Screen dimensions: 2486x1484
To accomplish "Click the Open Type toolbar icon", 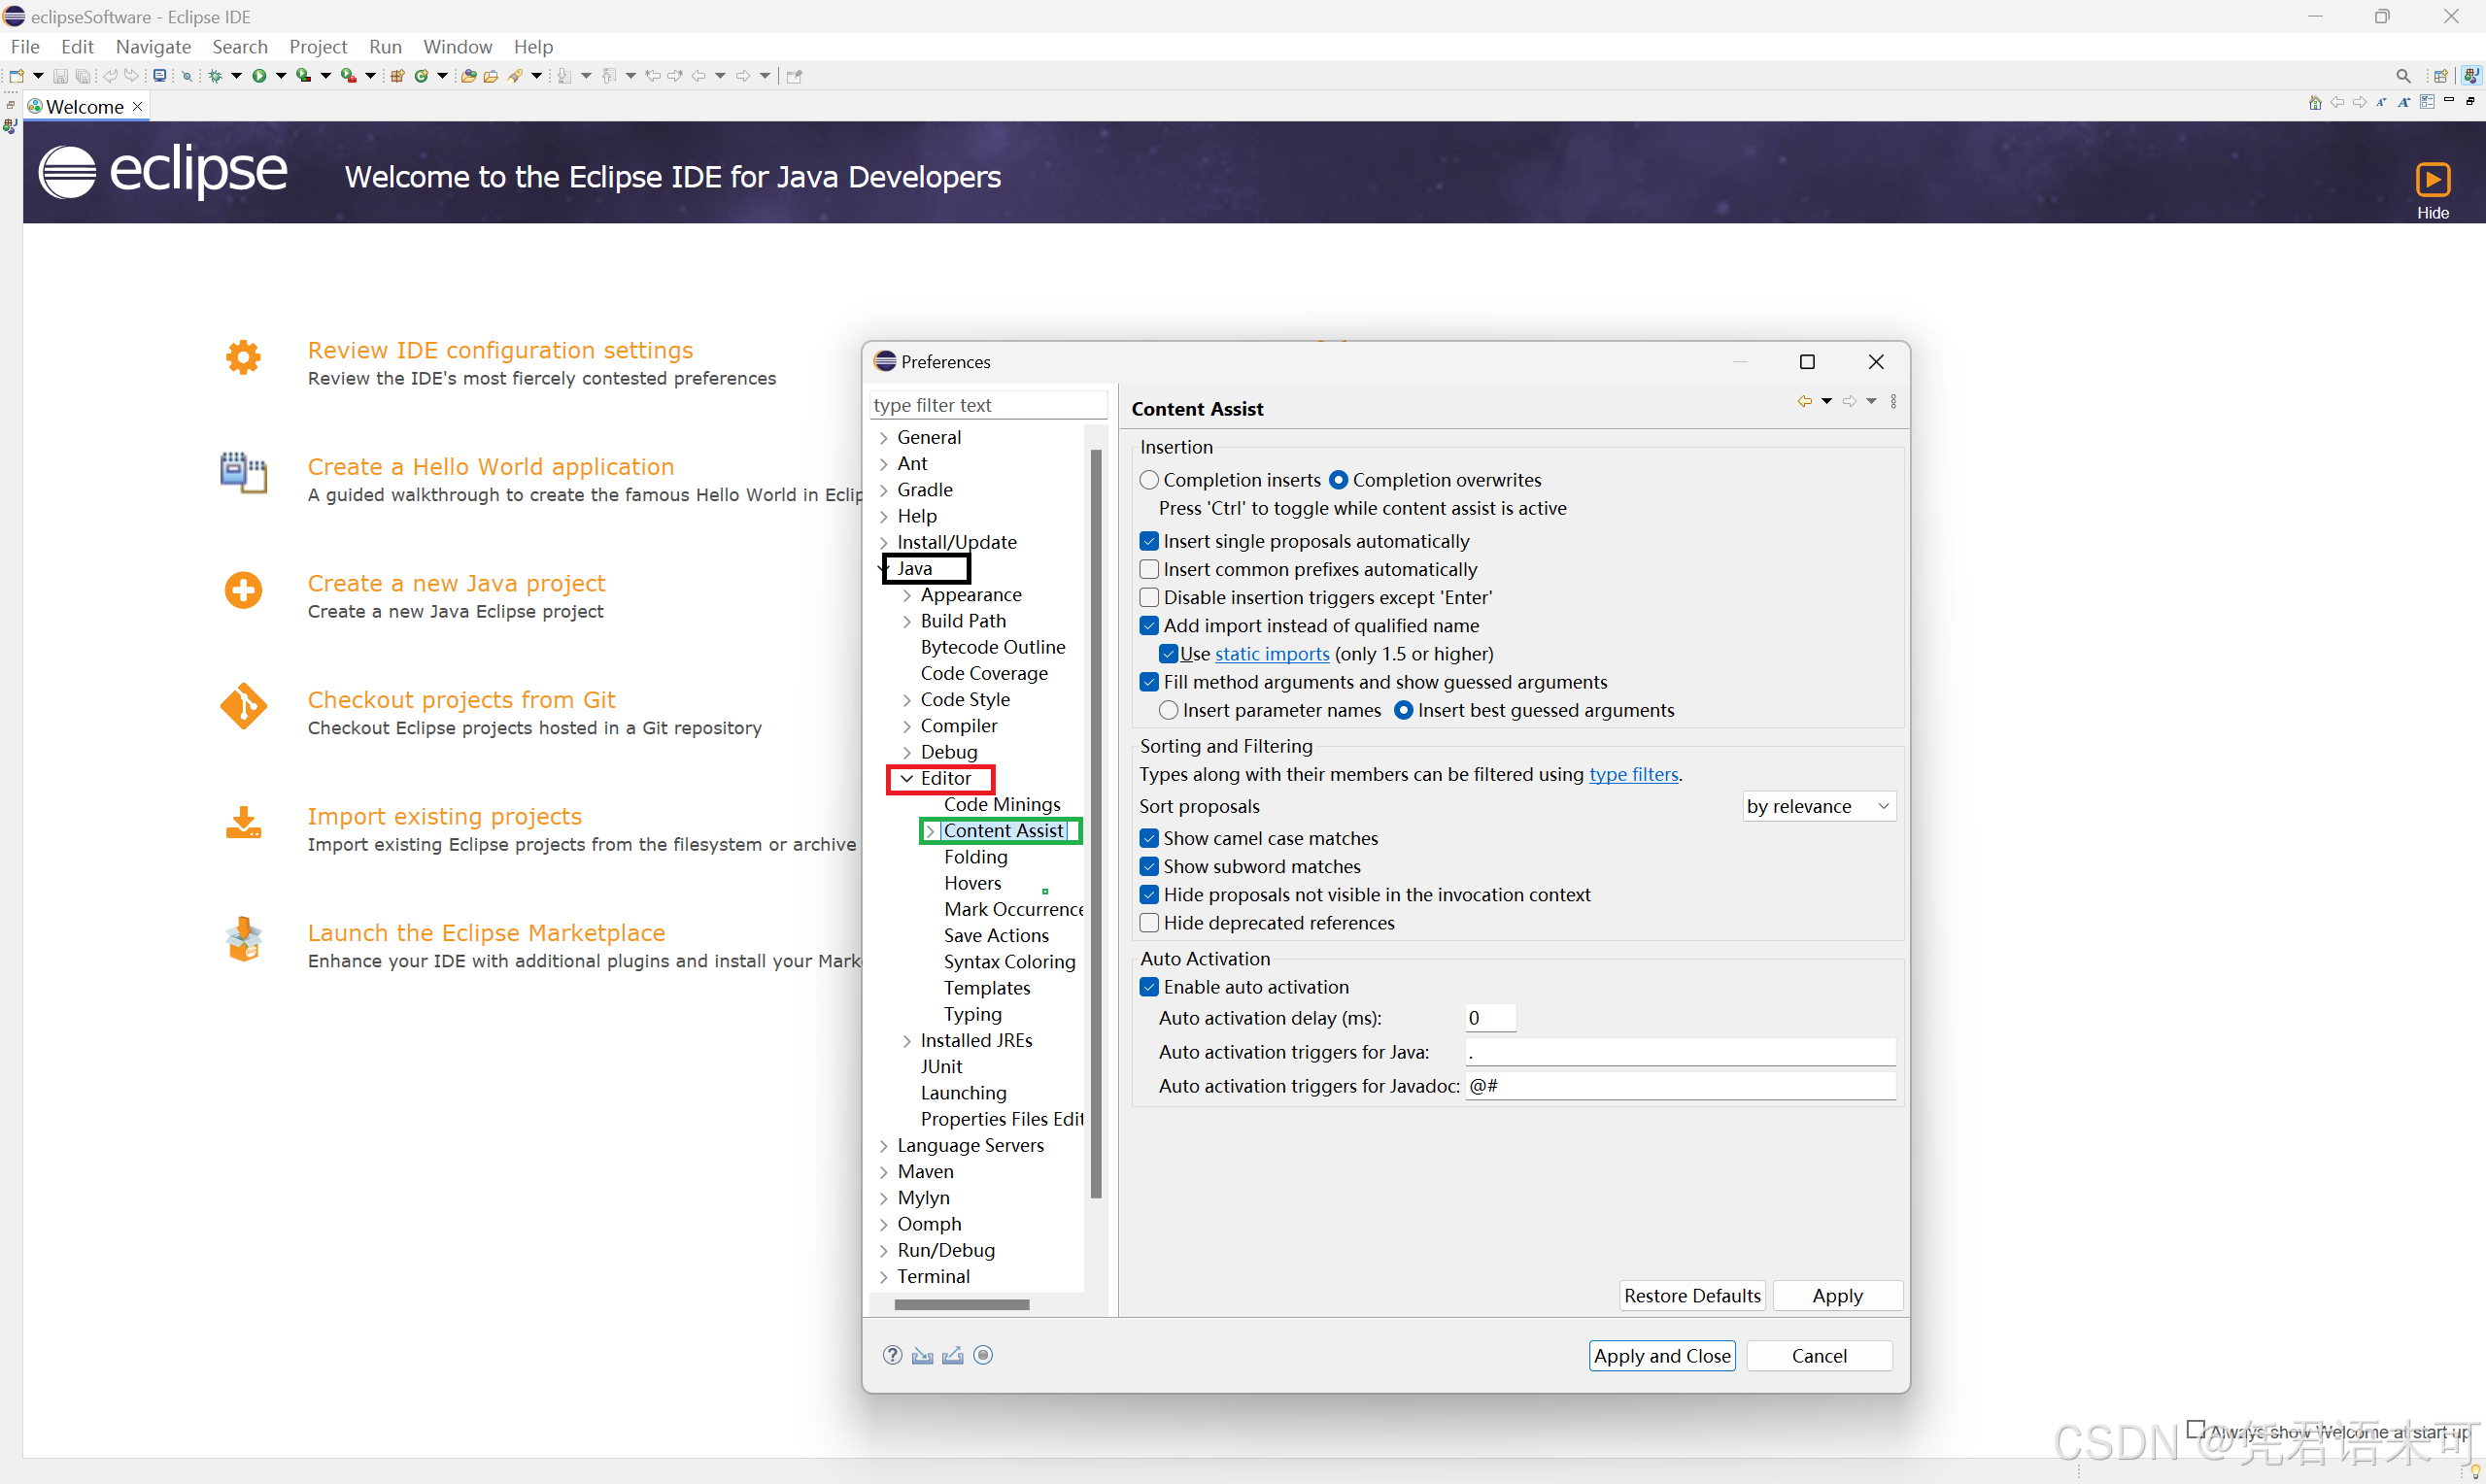I will 468,76.
